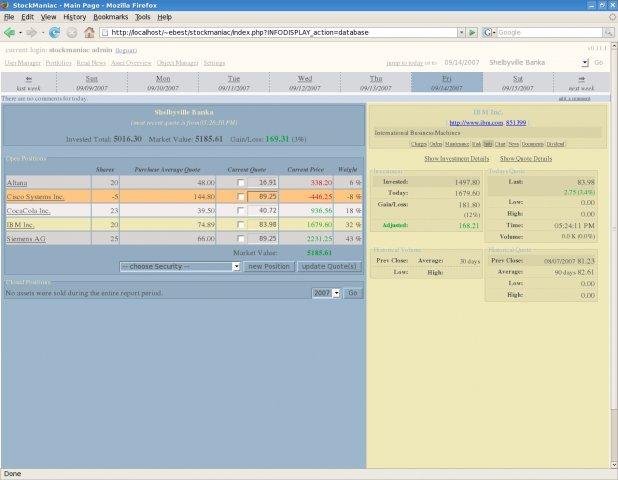This screenshot has width=618, height=480.
Task: Select Sun 09/09/2007 in the week bar
Action: pos(92,83)
